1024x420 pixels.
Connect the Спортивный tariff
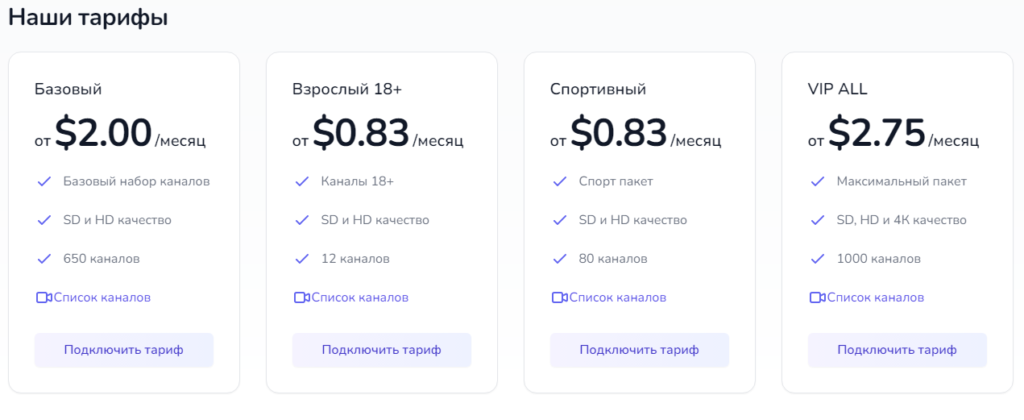click(x=639, y=350)
